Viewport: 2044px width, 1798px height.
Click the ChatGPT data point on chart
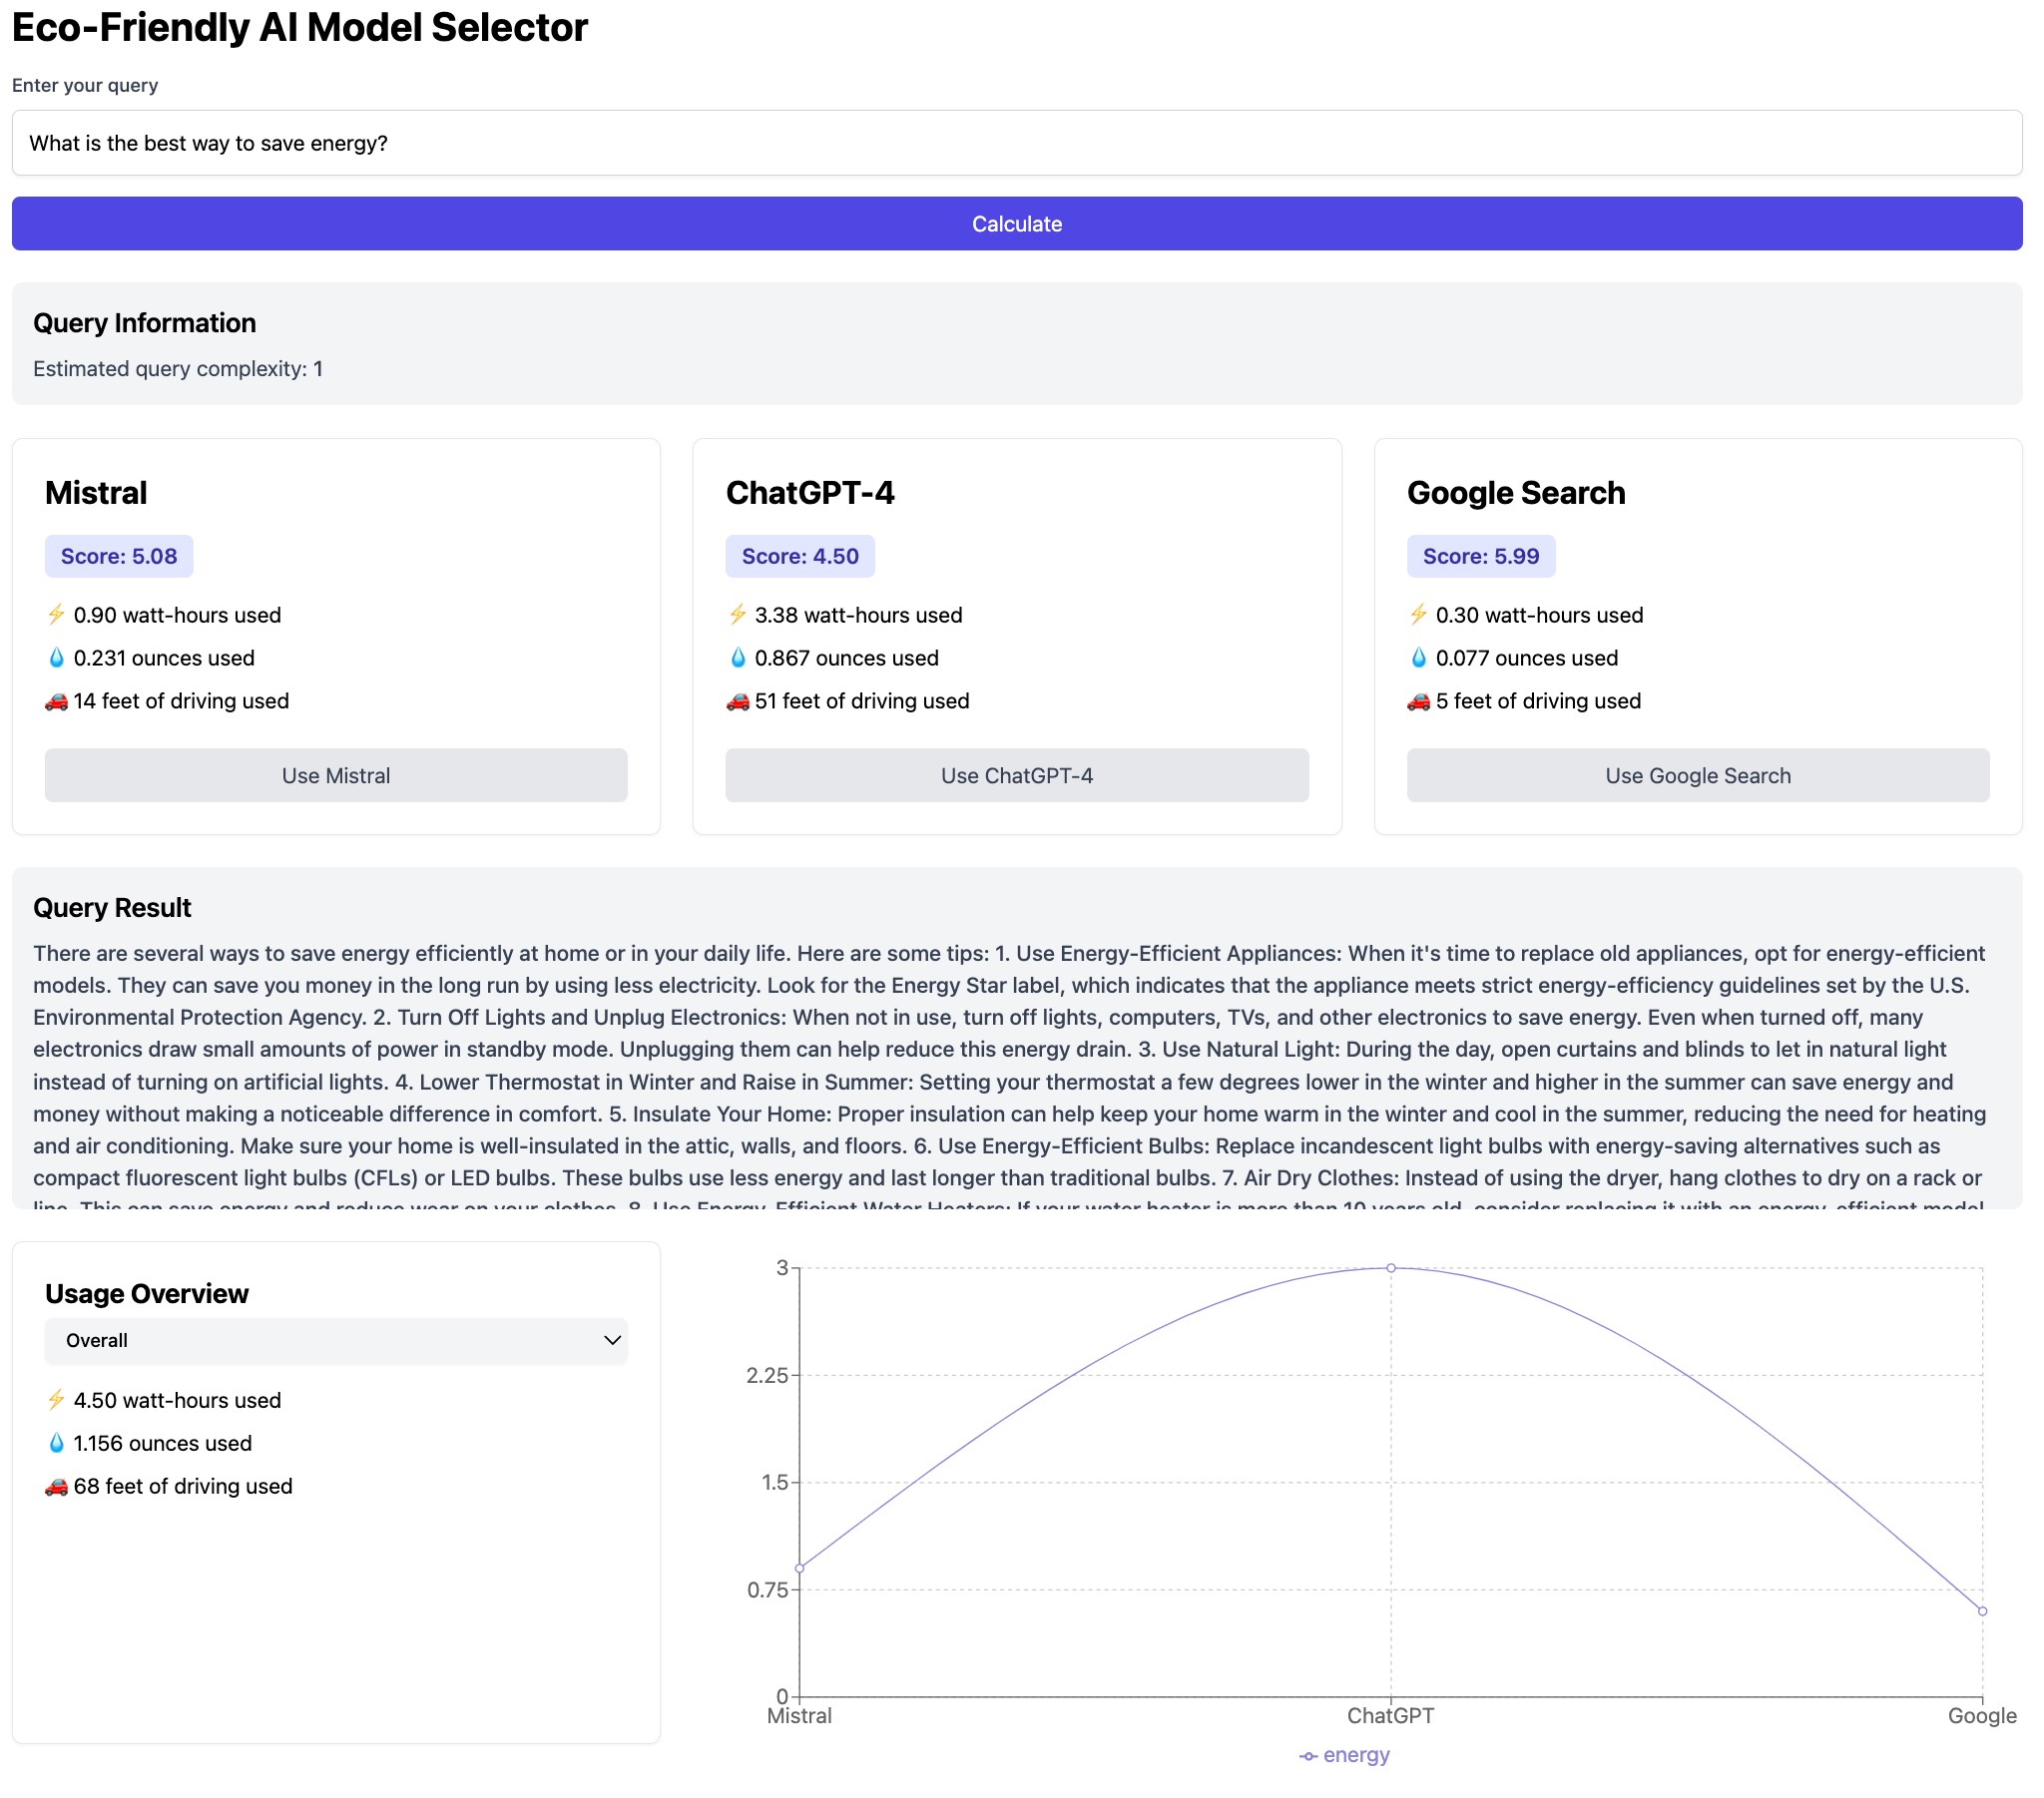(x=1390, y=1268)
